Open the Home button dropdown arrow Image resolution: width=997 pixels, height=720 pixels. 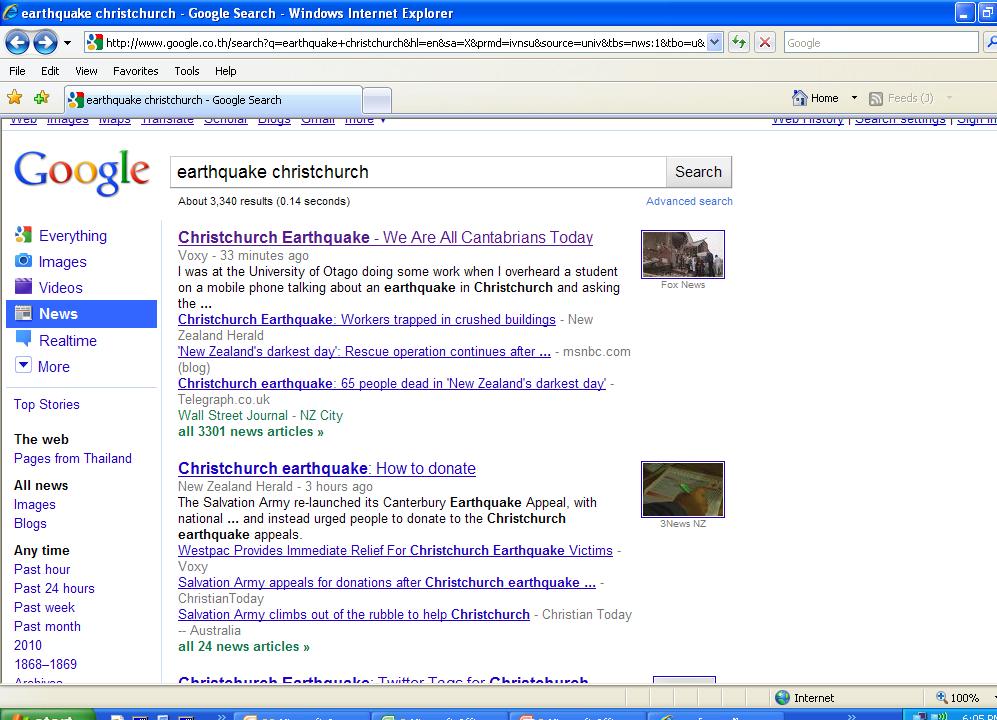(854, 98)
